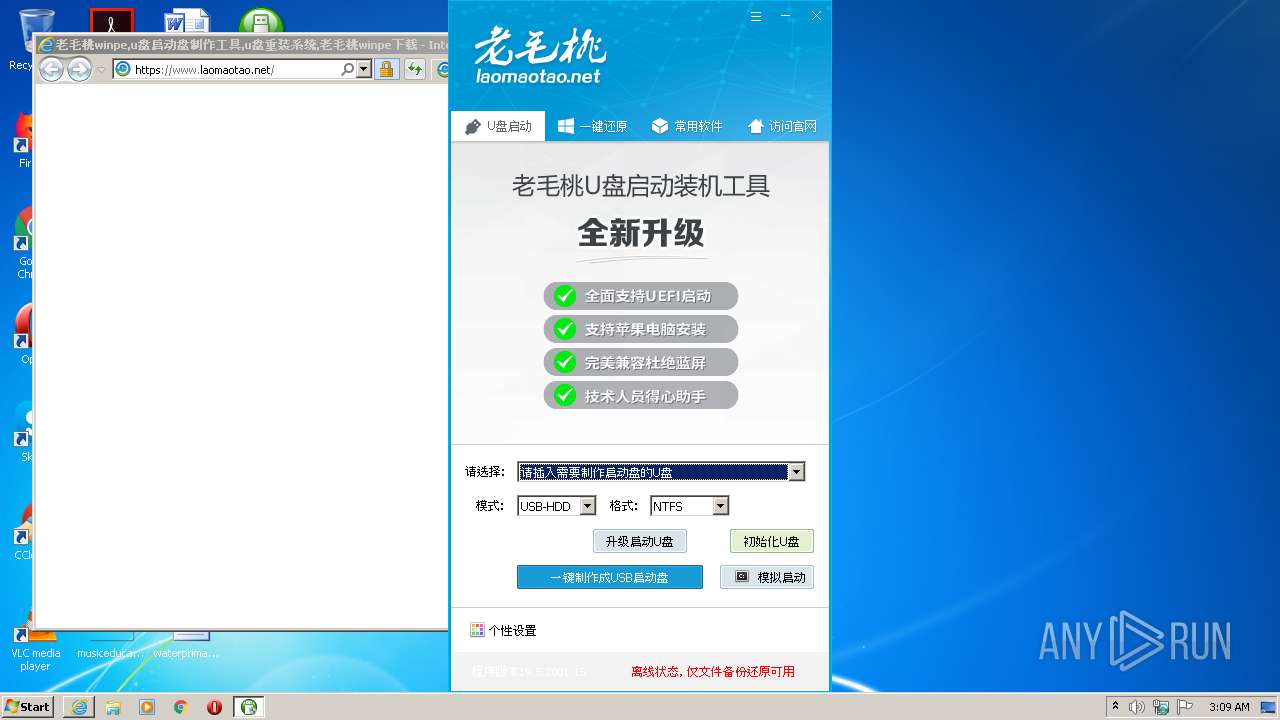The image size is (1280, 720).
Task: Close the Laomaotao tool window
Action: [x=816, y=16]
